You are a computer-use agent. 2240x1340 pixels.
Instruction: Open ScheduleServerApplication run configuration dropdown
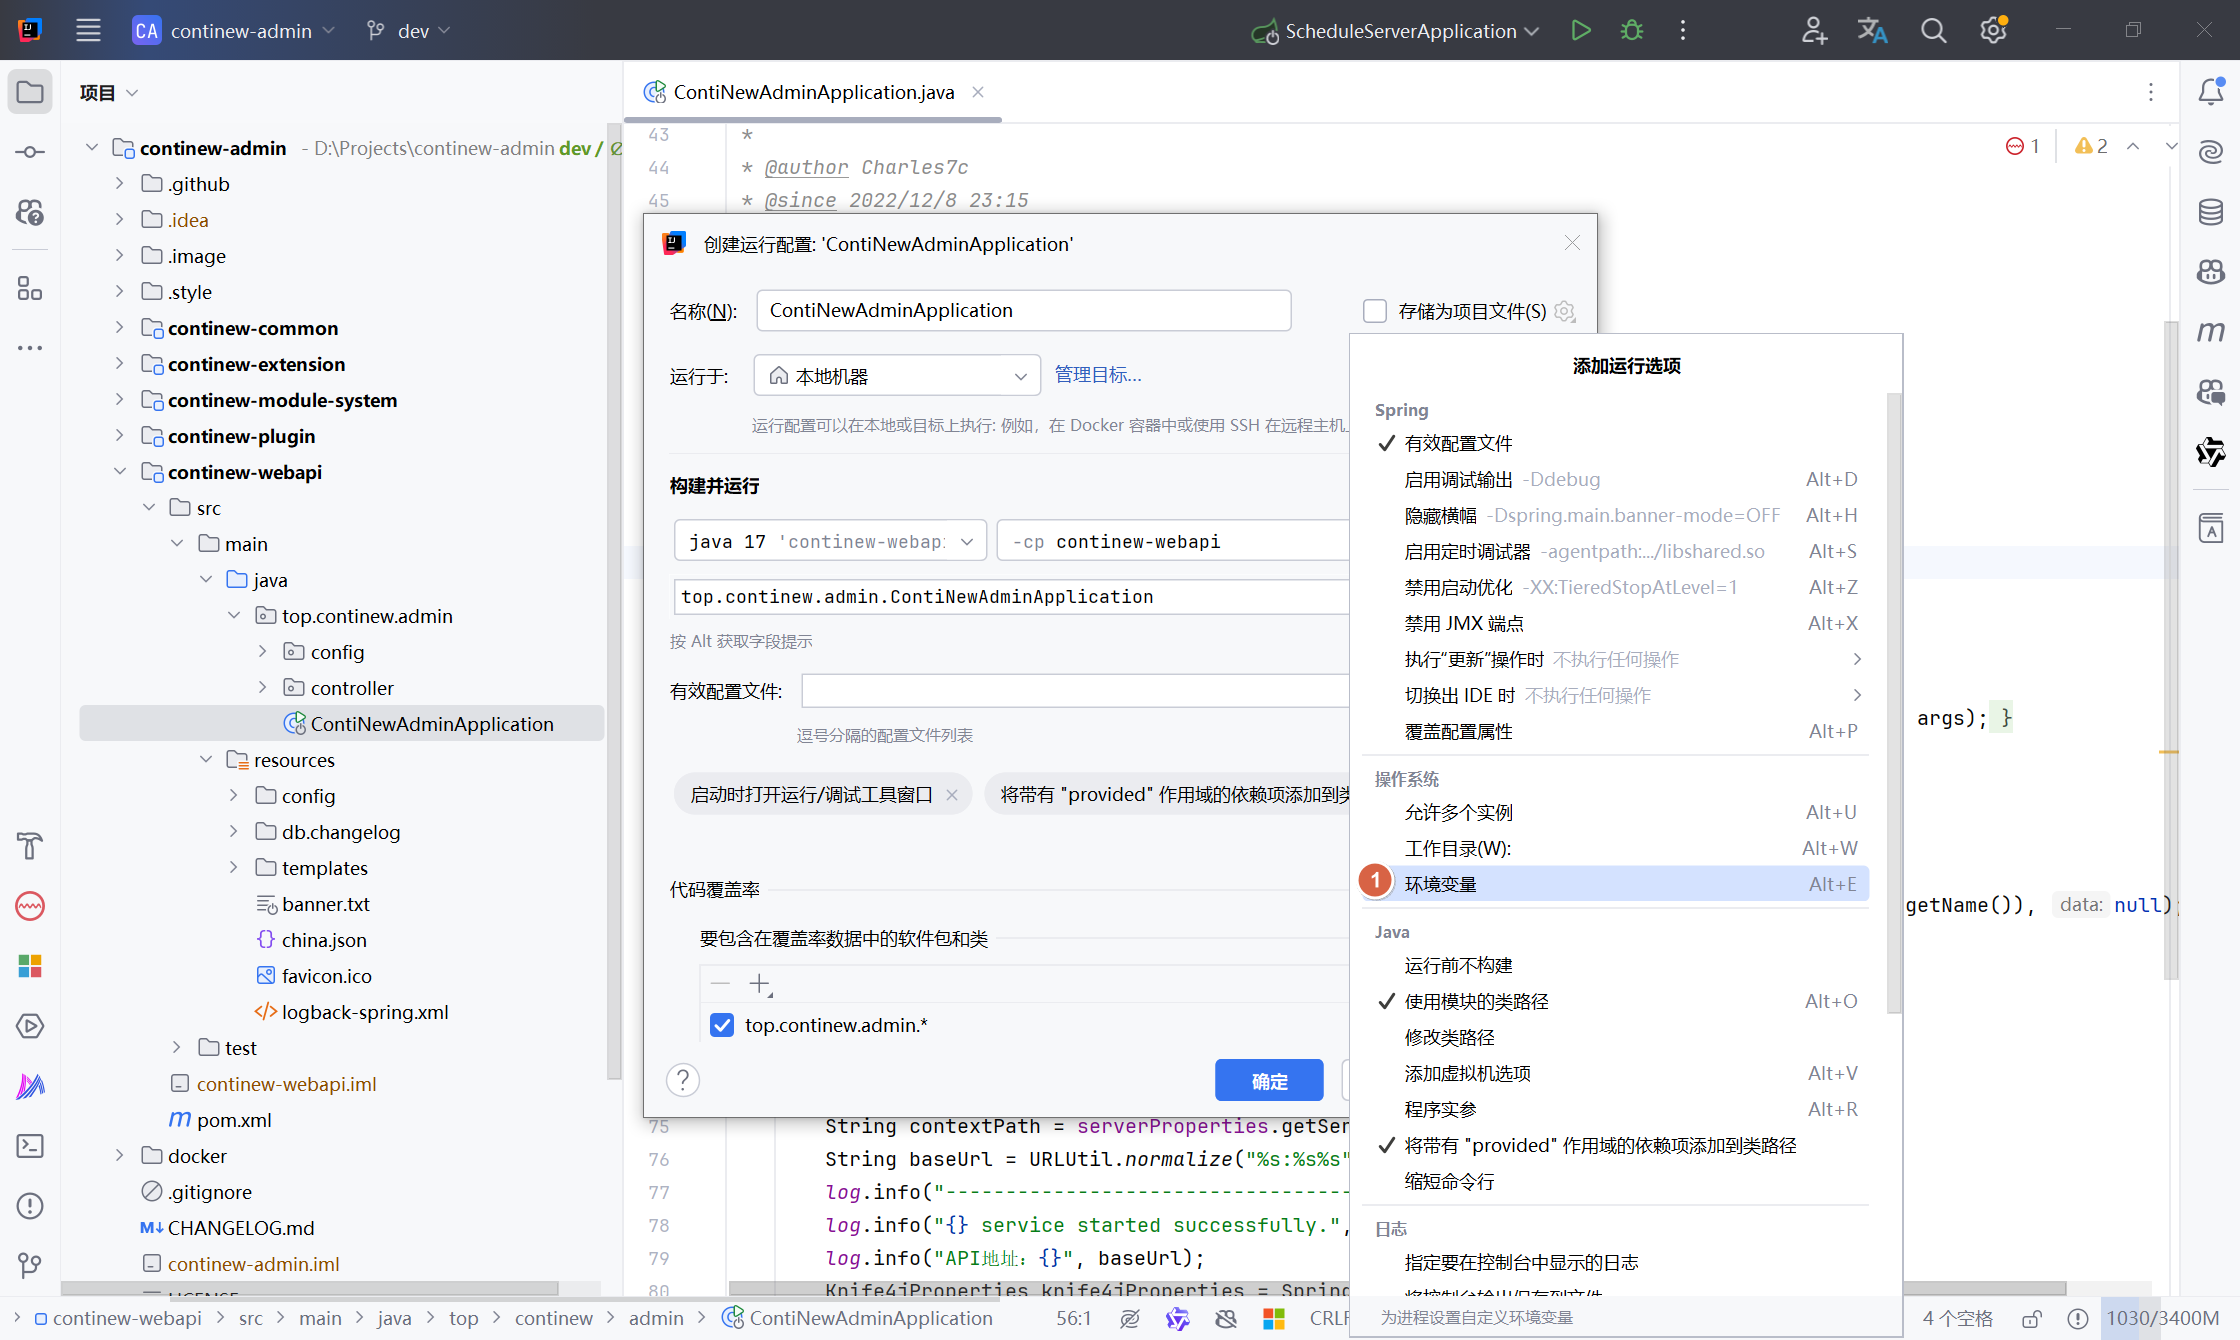pos(1395,31)
